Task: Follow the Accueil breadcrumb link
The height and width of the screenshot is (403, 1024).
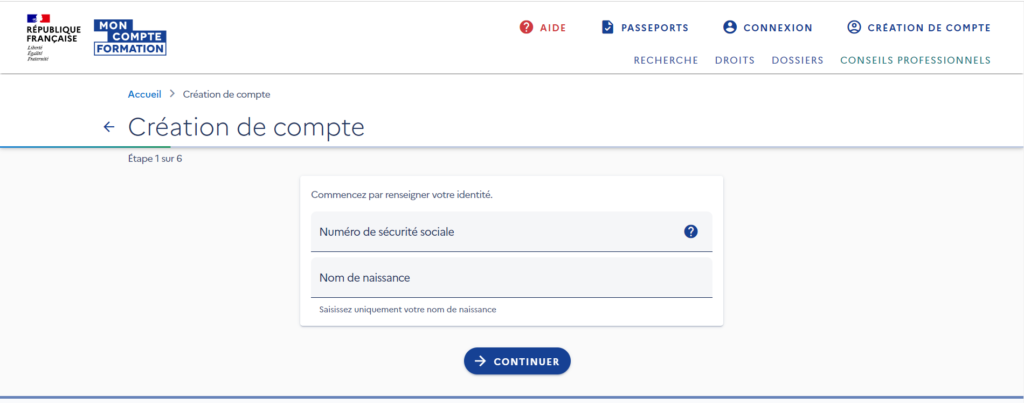Action: click(144, 94)
